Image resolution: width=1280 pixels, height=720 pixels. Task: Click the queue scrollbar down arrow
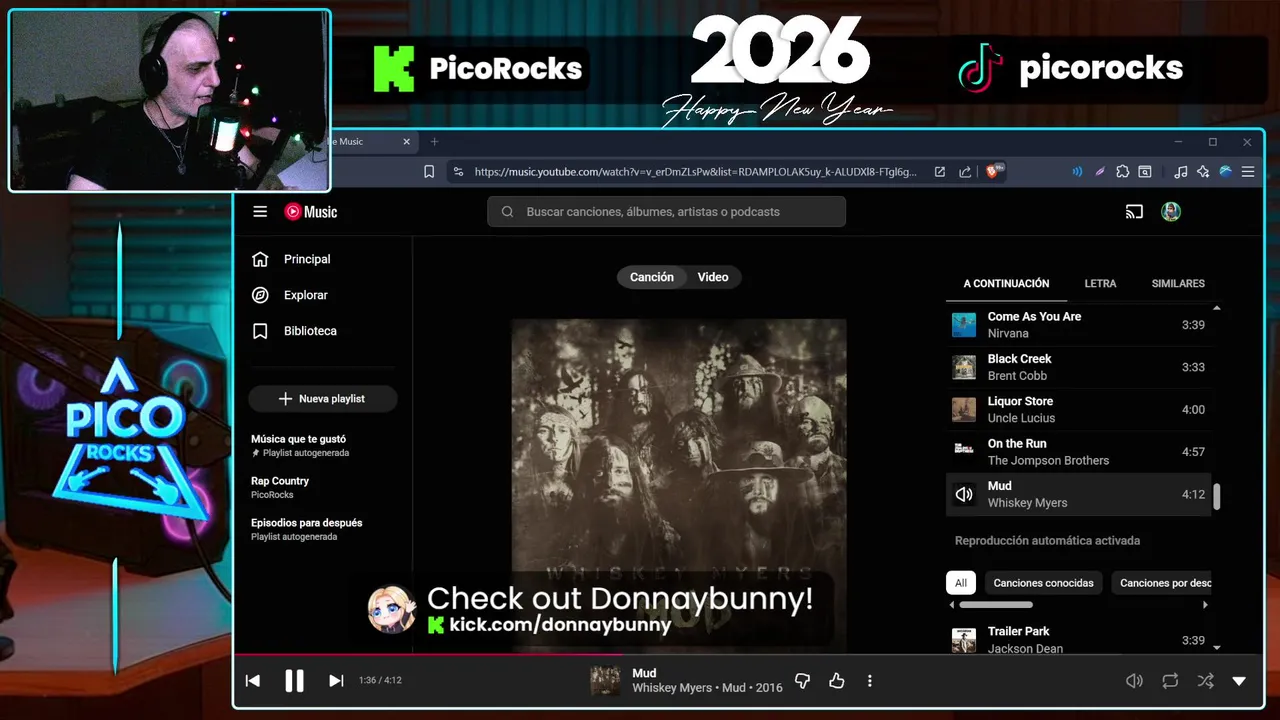pos(1217,647)
